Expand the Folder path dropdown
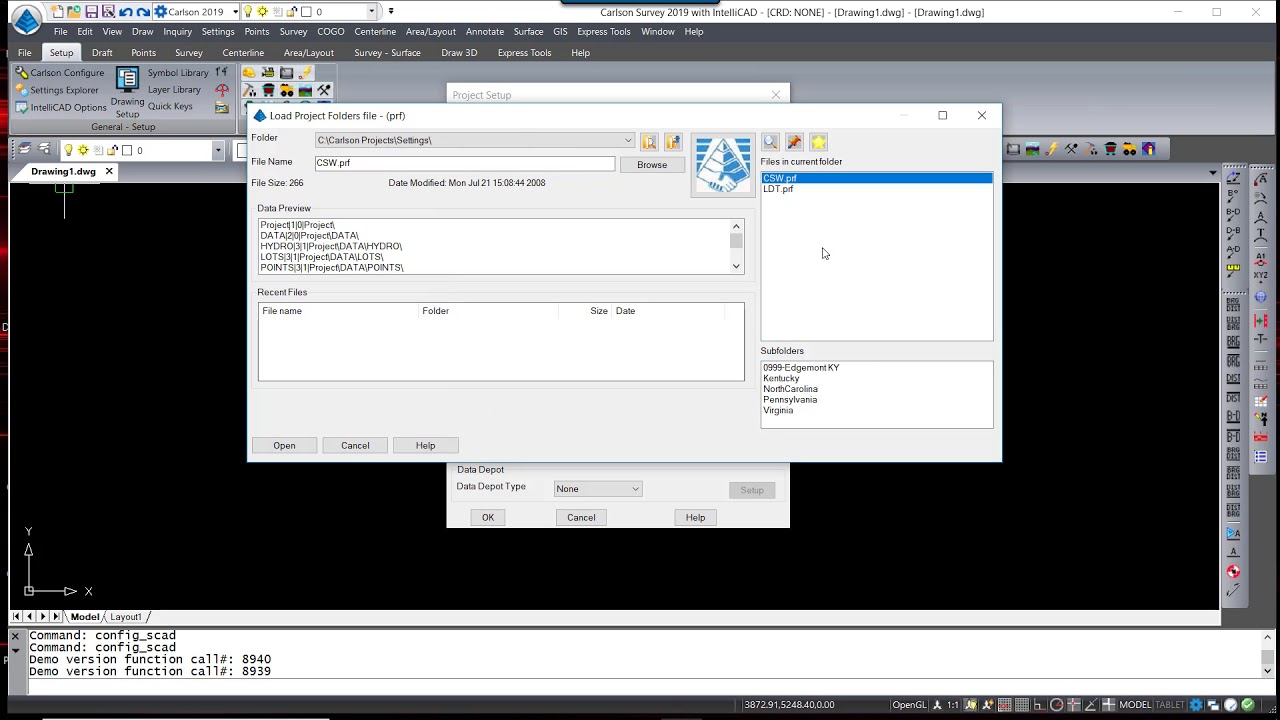 (x=628, y=141)
